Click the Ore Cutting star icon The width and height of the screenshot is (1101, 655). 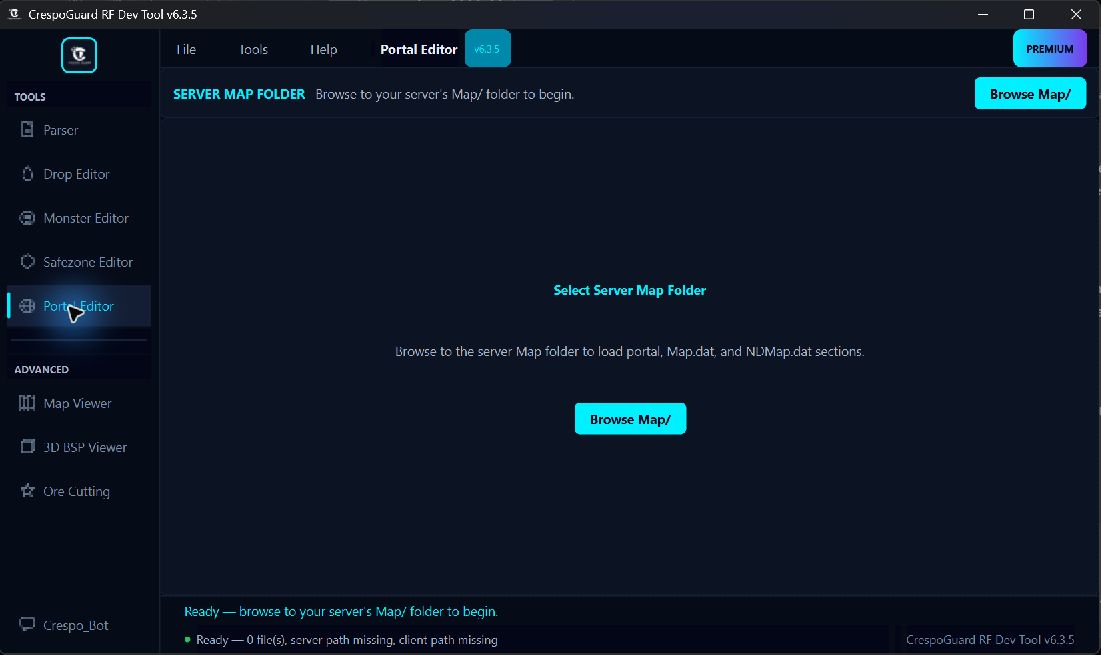27,490
